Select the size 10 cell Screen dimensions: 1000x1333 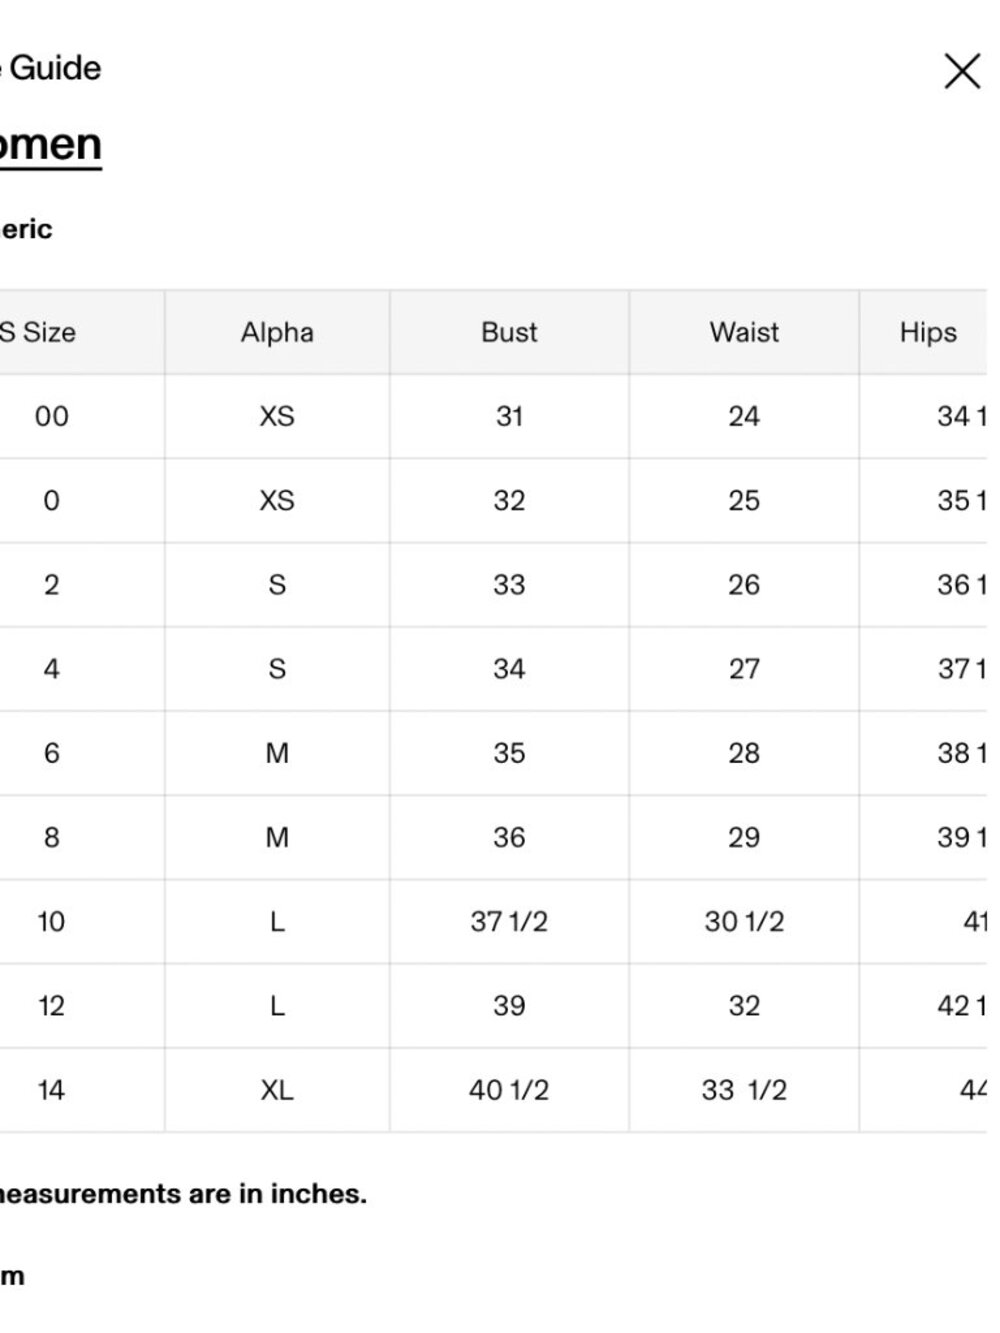(x=51, y=922)
